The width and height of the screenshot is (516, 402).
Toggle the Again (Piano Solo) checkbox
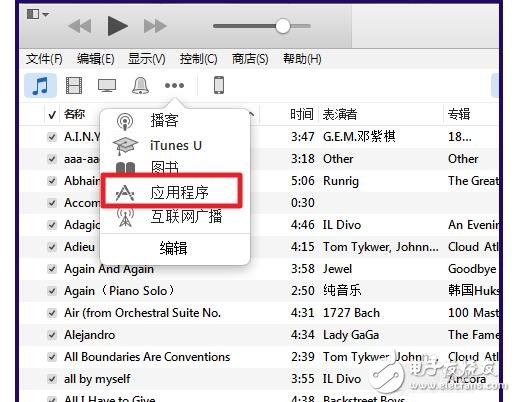pyautogui.click(x=52, y=291)
